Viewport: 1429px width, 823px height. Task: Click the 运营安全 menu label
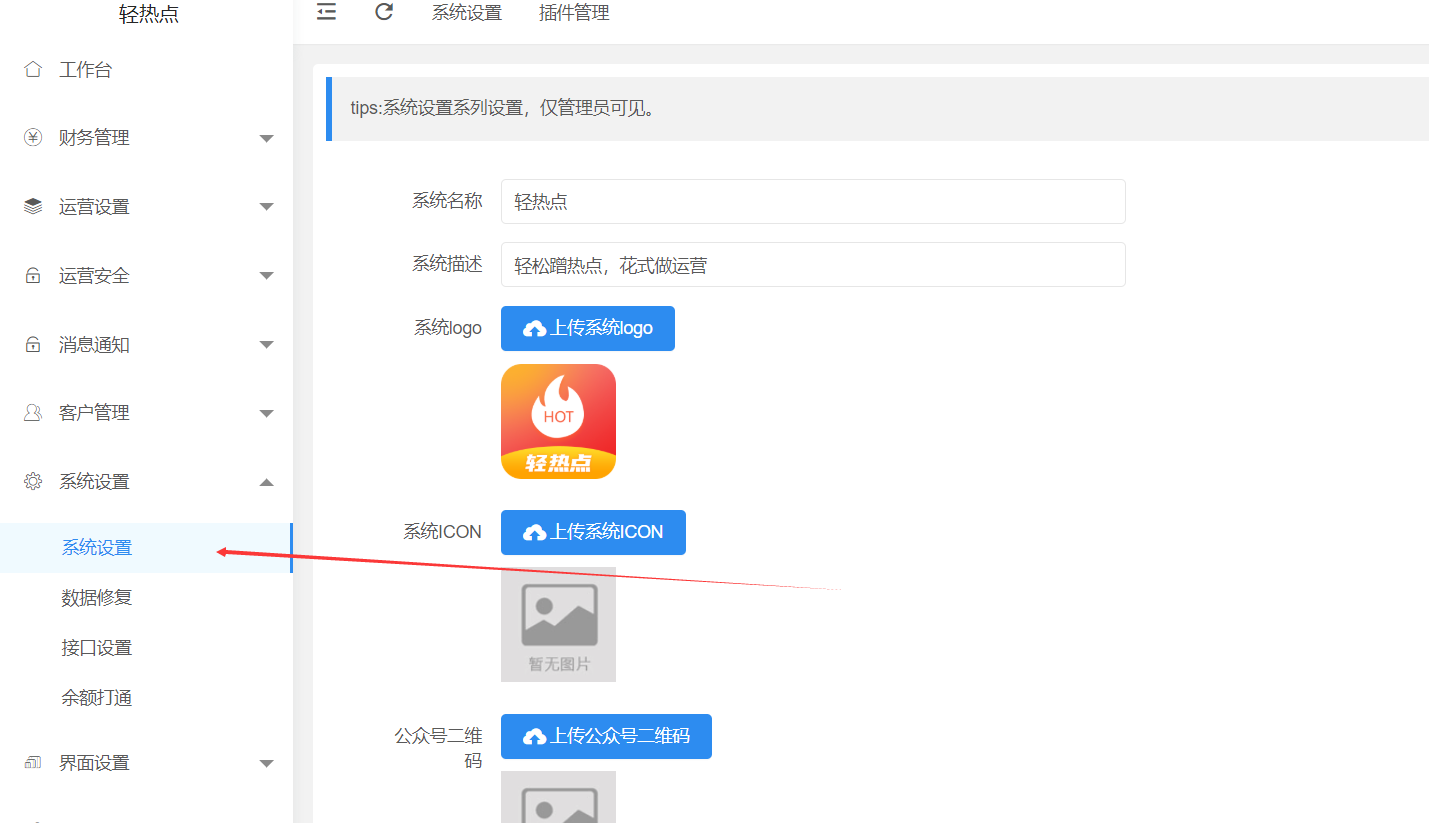[x=94, y=276]
